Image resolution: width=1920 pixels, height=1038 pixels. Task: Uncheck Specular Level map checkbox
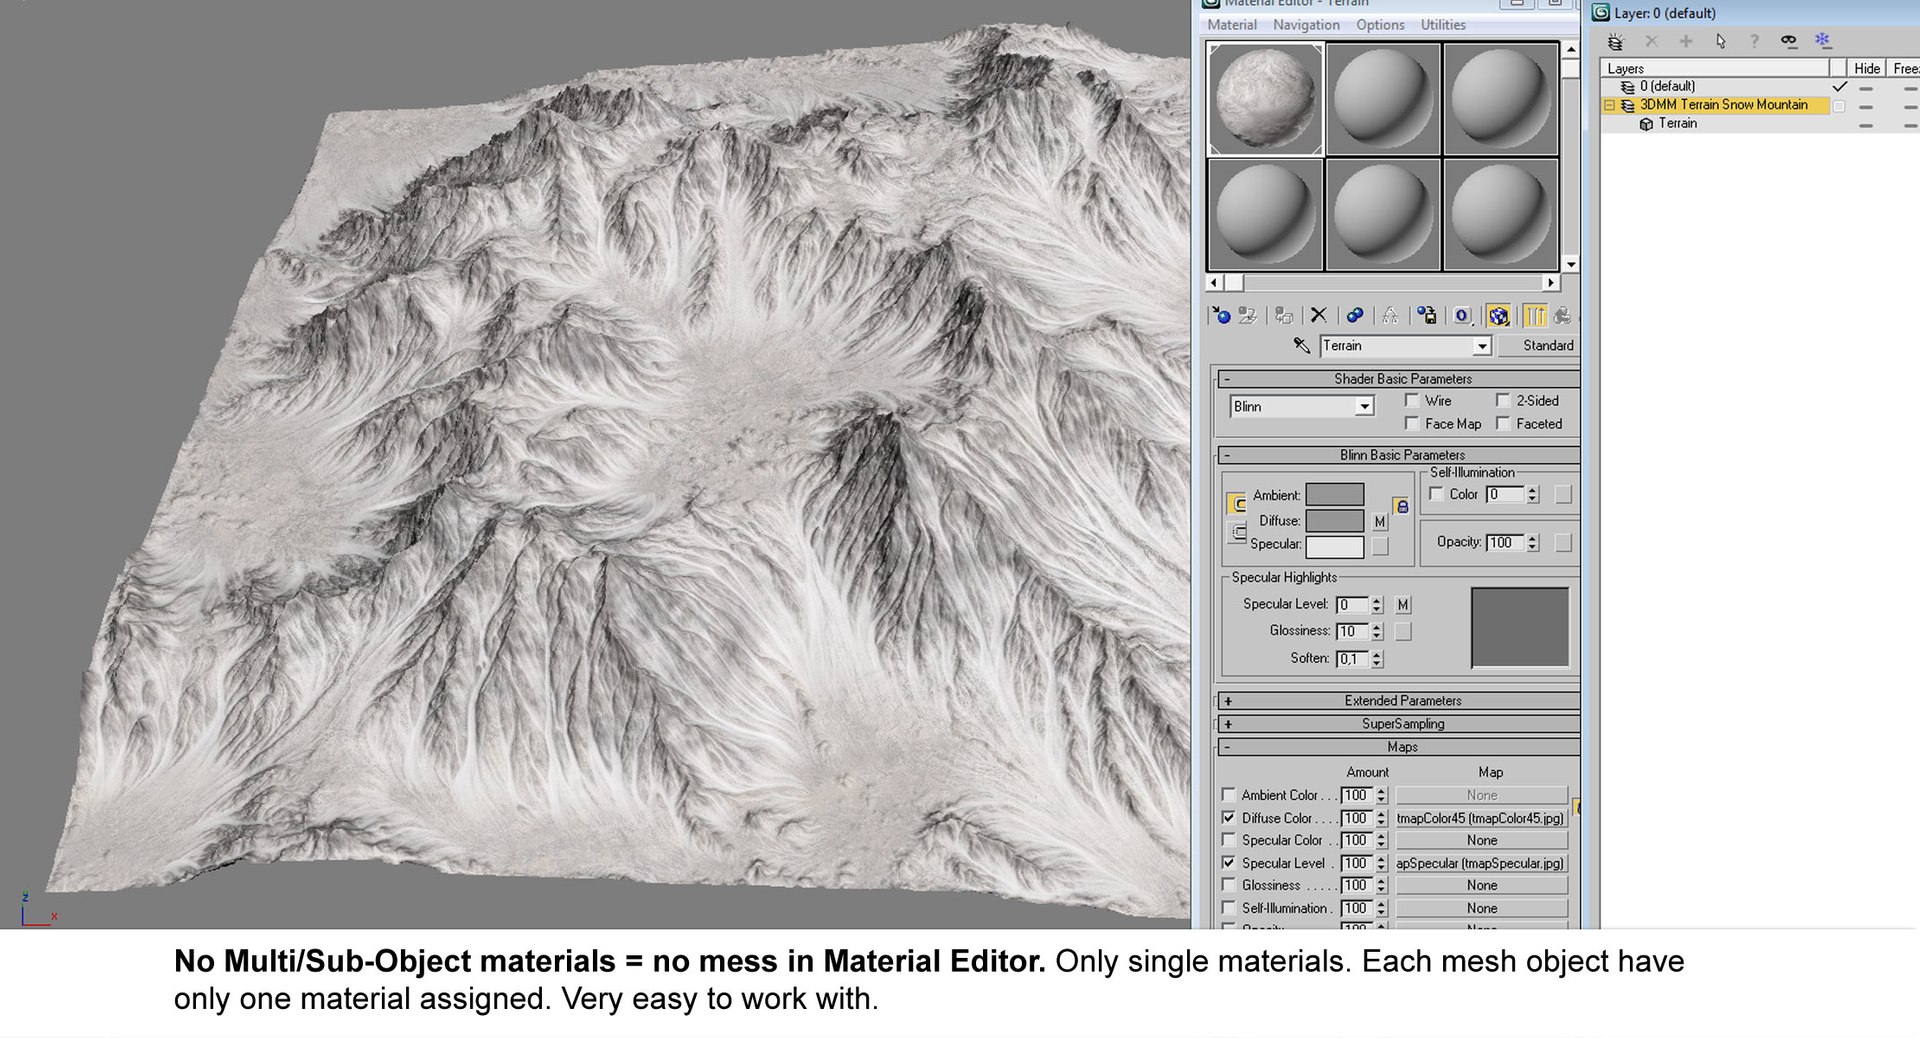(1228, 862)
